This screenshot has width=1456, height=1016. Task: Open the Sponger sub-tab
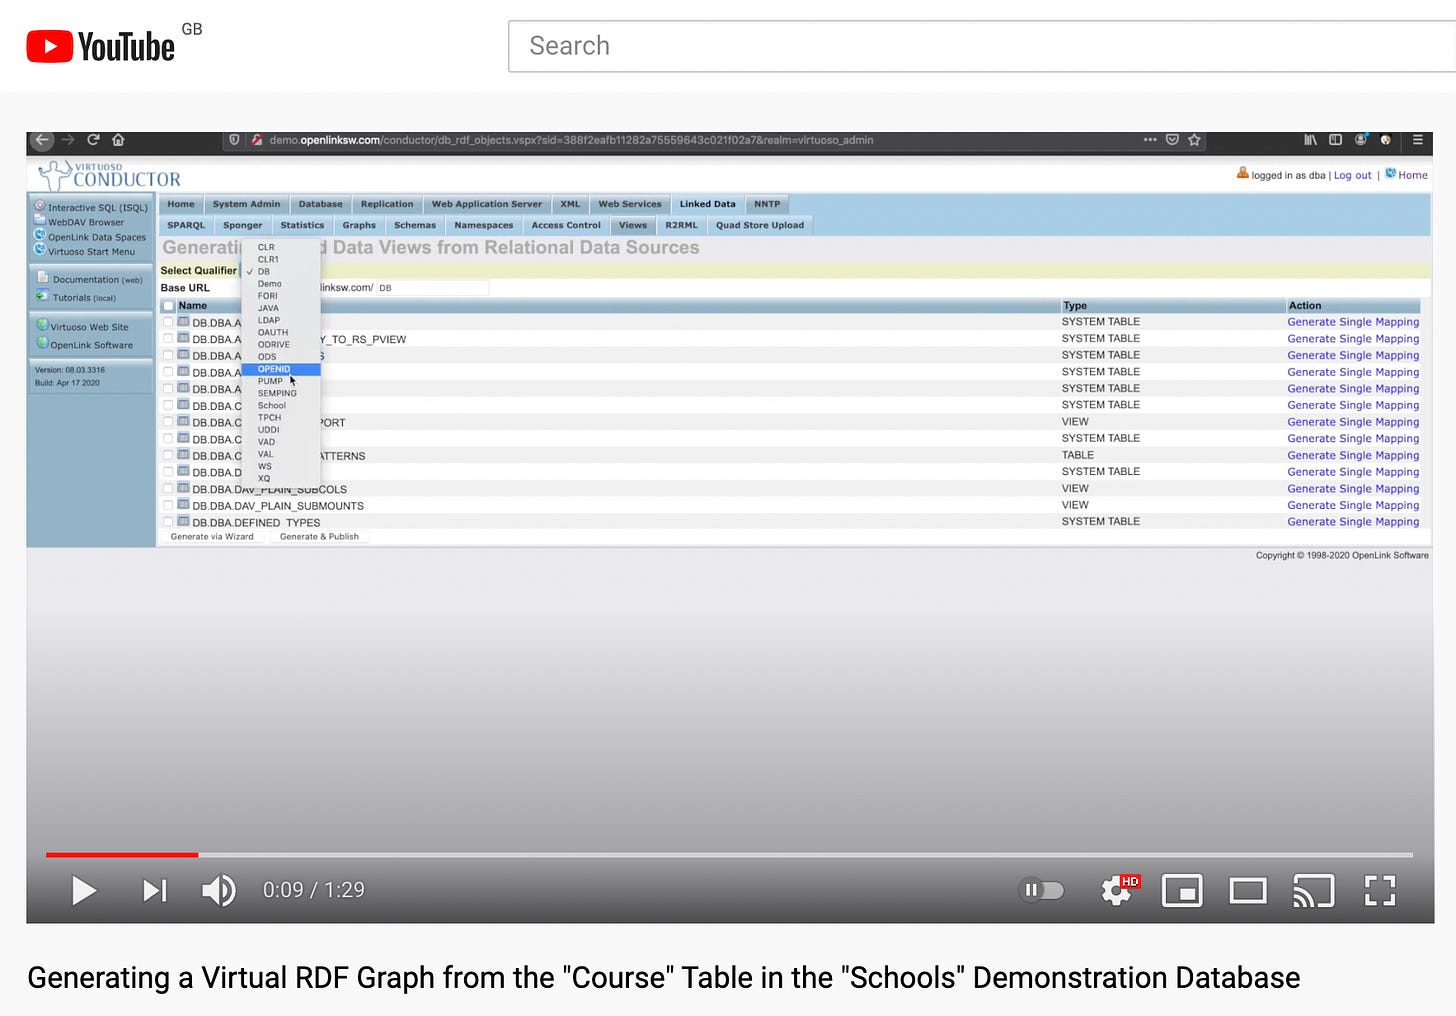tap(242, 225)
